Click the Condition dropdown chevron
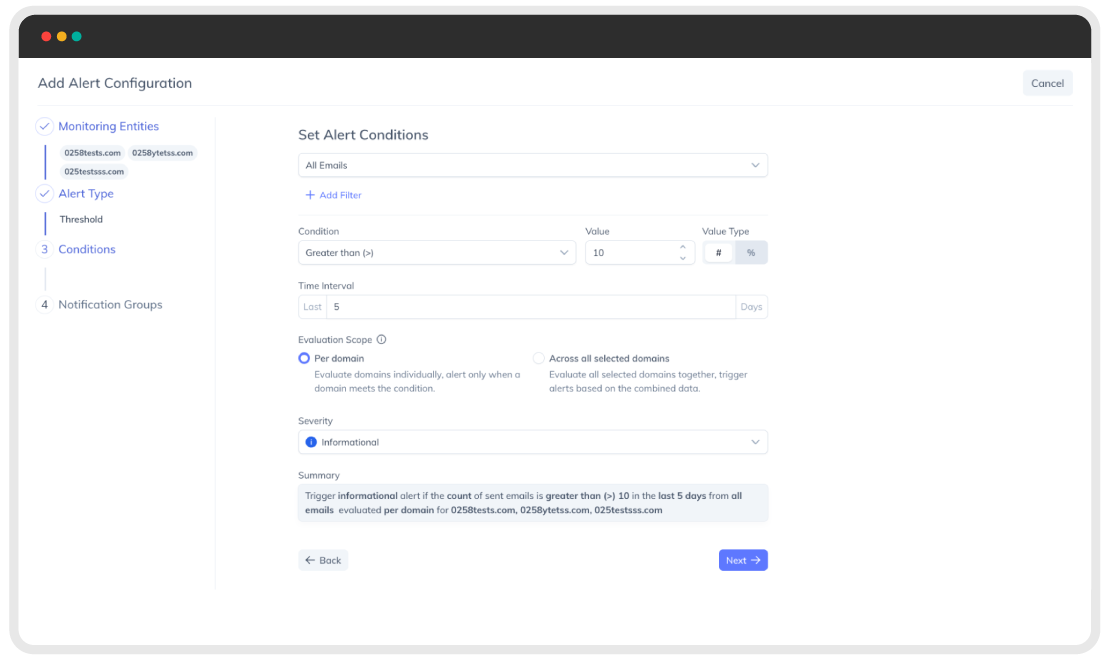The width and height of the screenshot is (1110, 660). [564, 253]
